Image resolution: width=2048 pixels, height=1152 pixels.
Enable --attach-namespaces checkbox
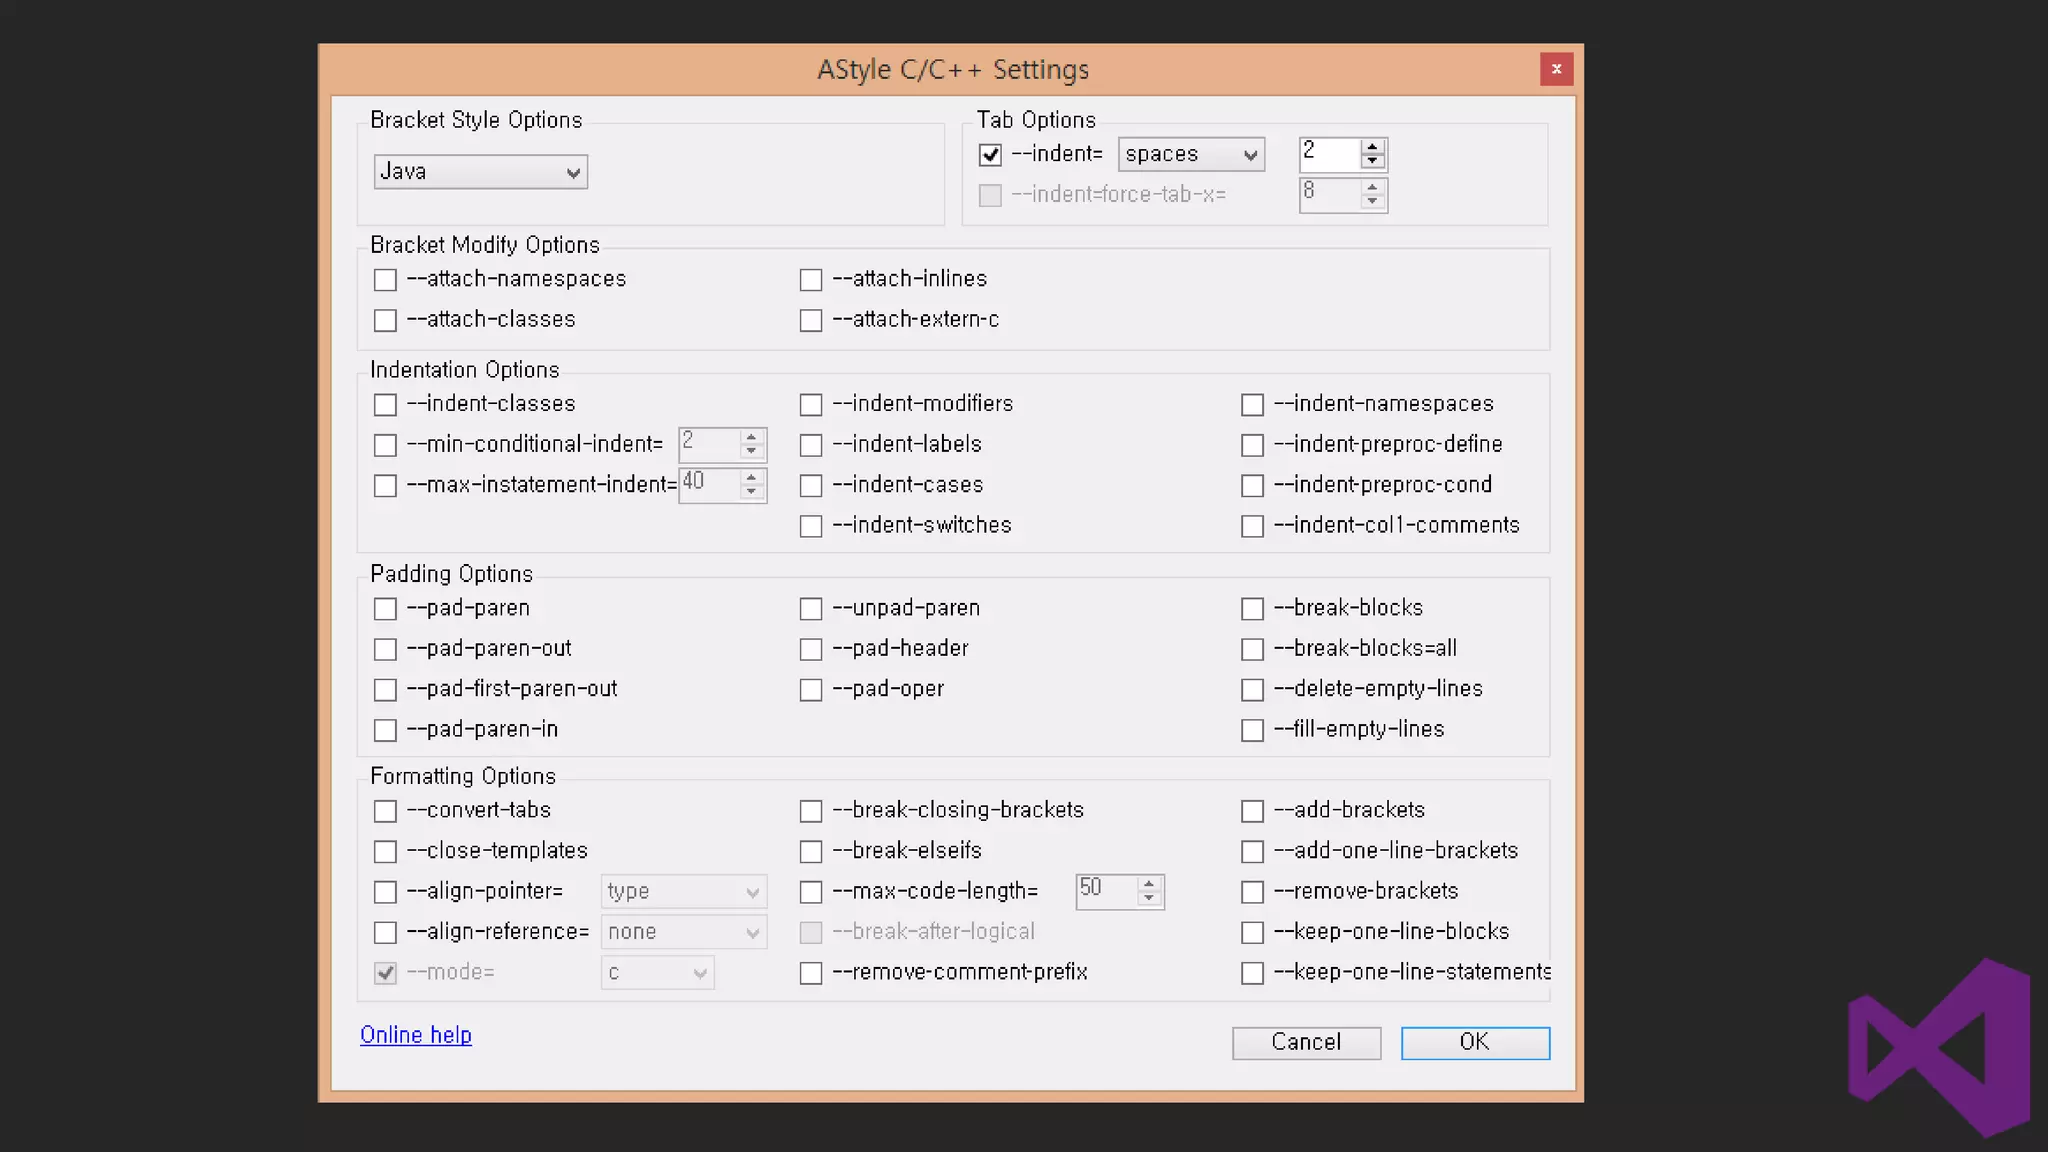coord(385,280)
